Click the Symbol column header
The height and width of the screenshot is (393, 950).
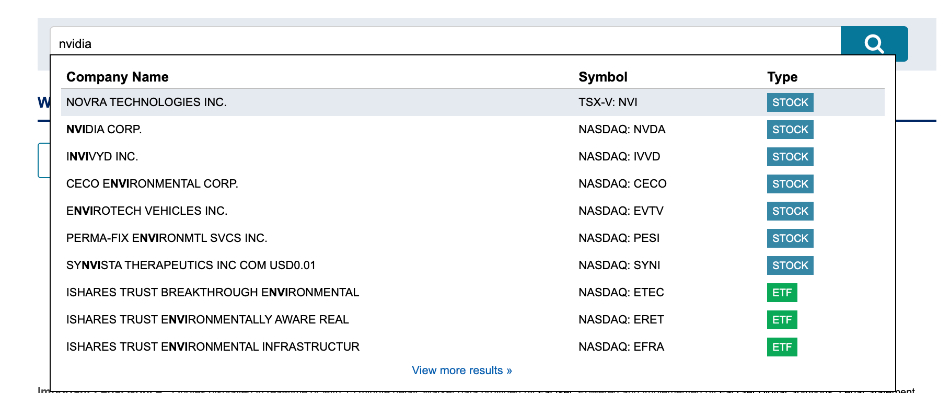603,77
